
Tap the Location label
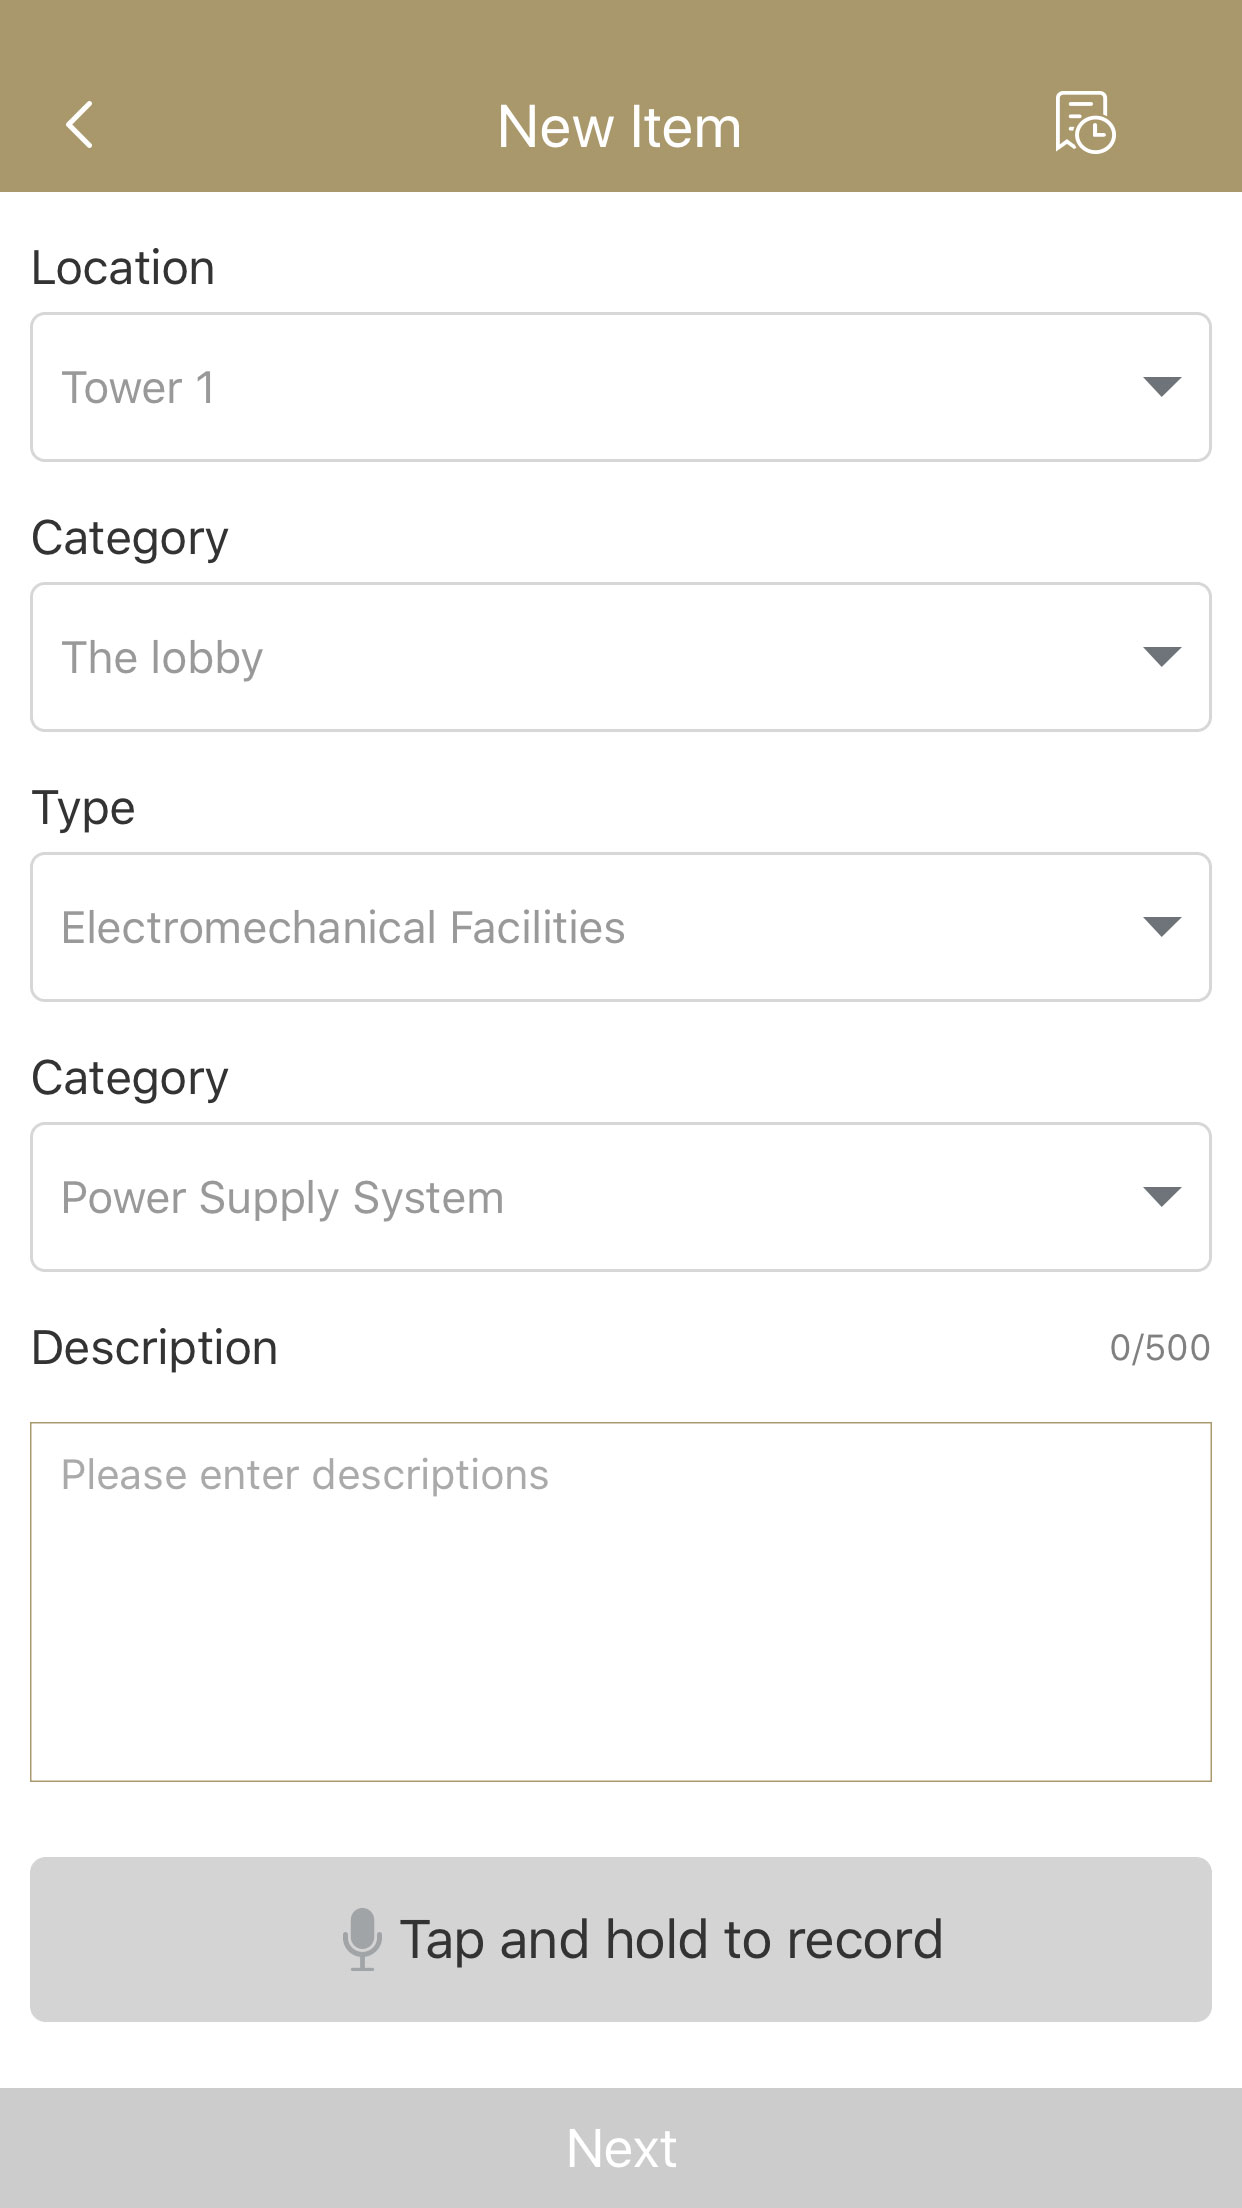(x=123, y=268)
